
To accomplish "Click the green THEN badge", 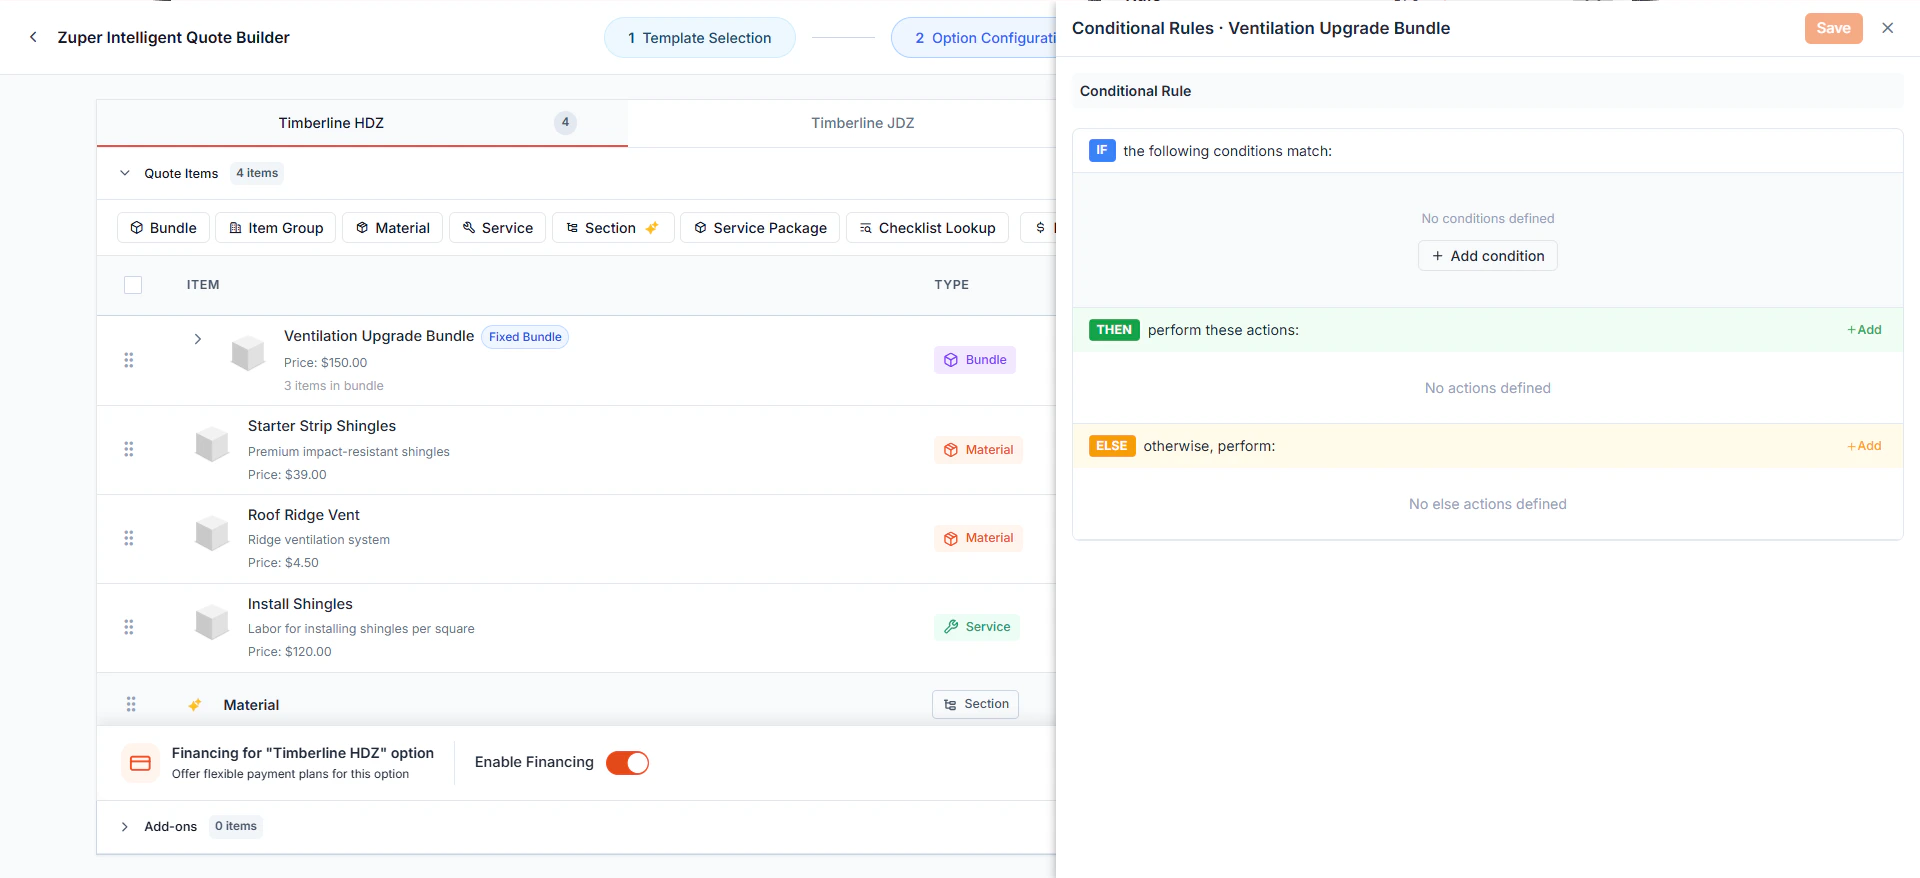I will pos(1114,330).
